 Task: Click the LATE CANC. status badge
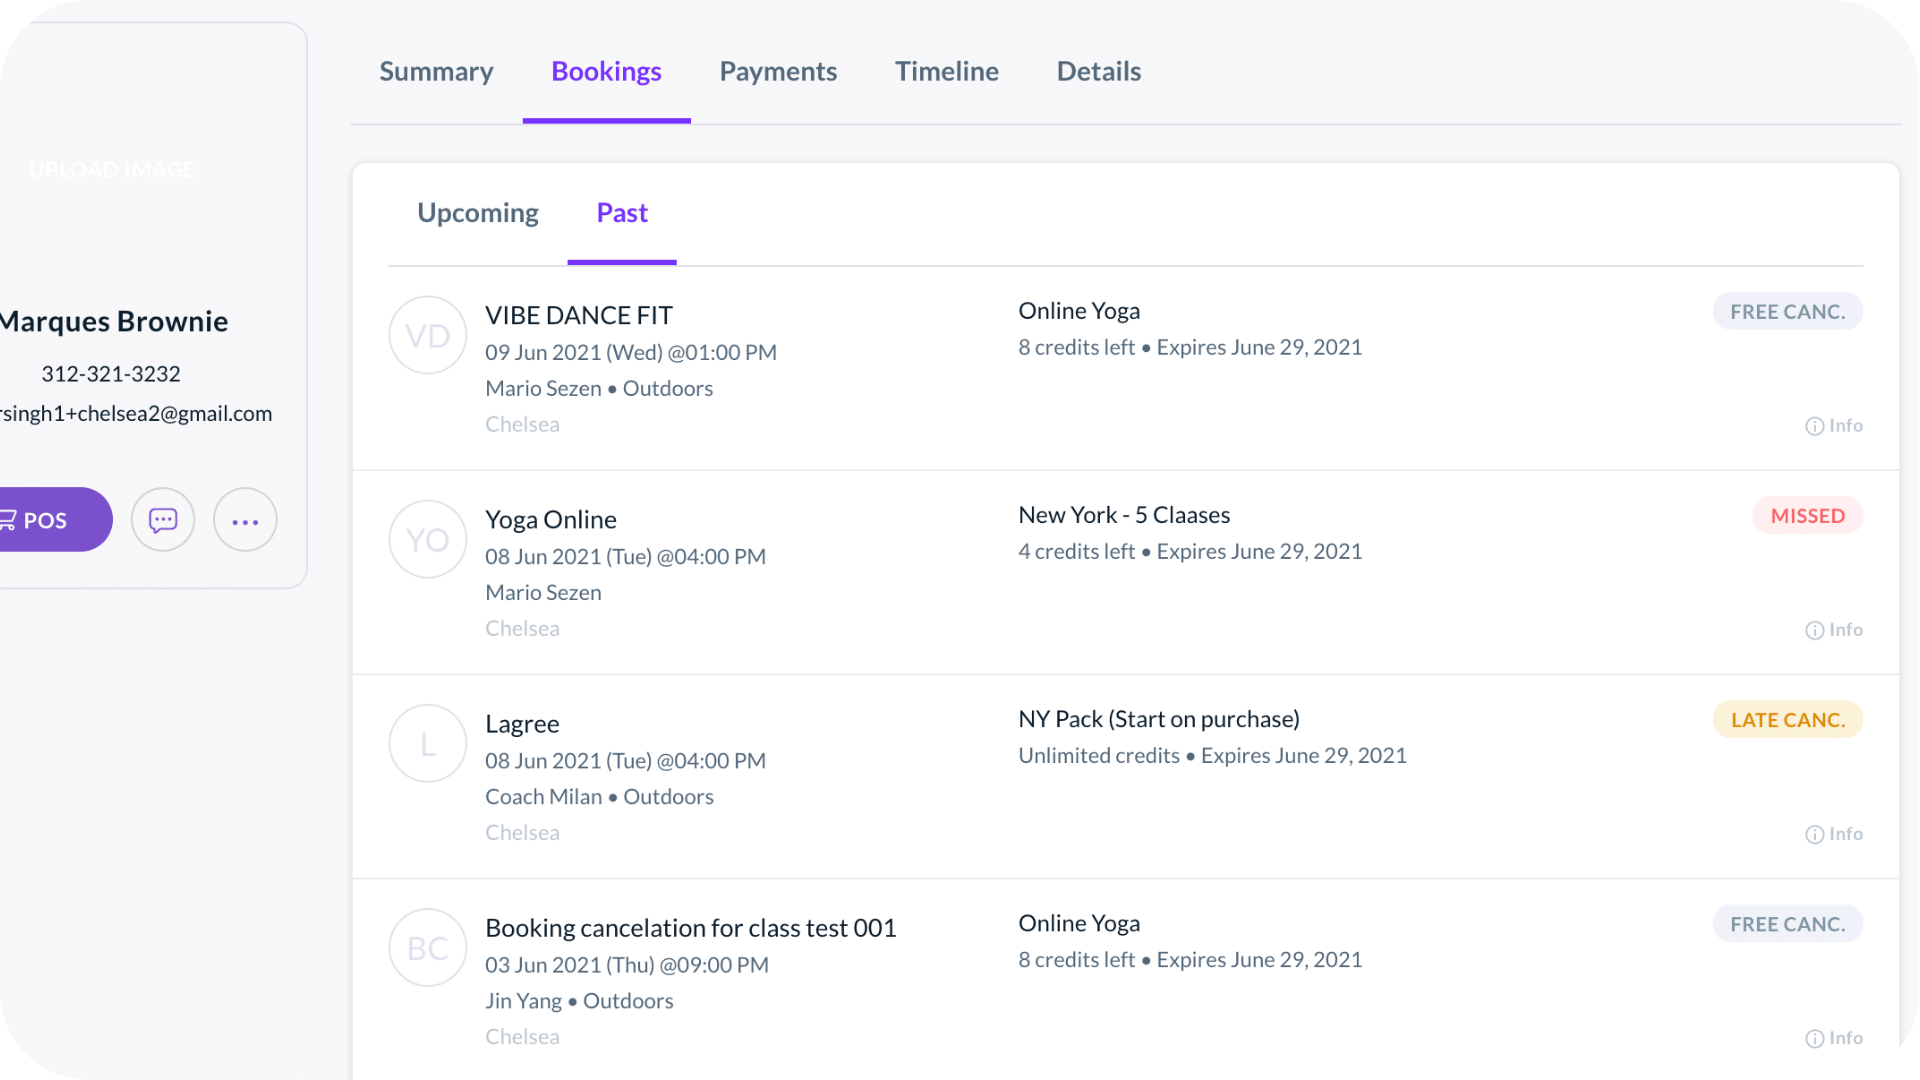[x=1787, y=720]
